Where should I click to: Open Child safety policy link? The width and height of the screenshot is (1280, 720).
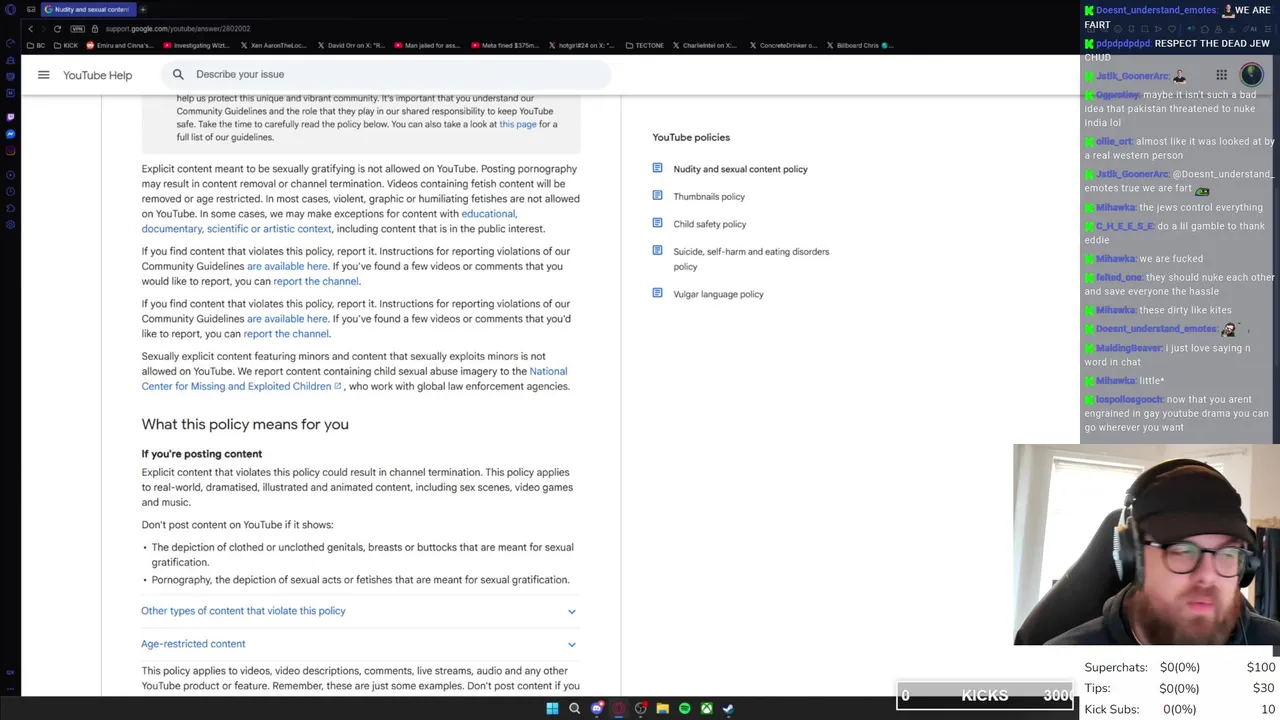point(710,224)
